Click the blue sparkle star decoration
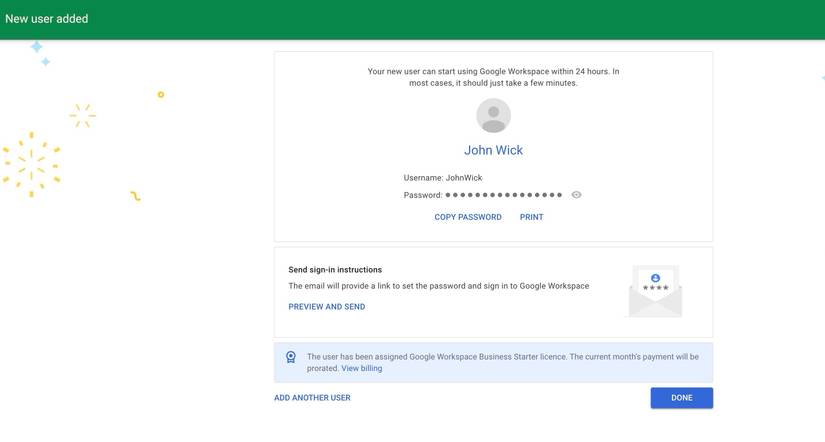 [37, 47]
